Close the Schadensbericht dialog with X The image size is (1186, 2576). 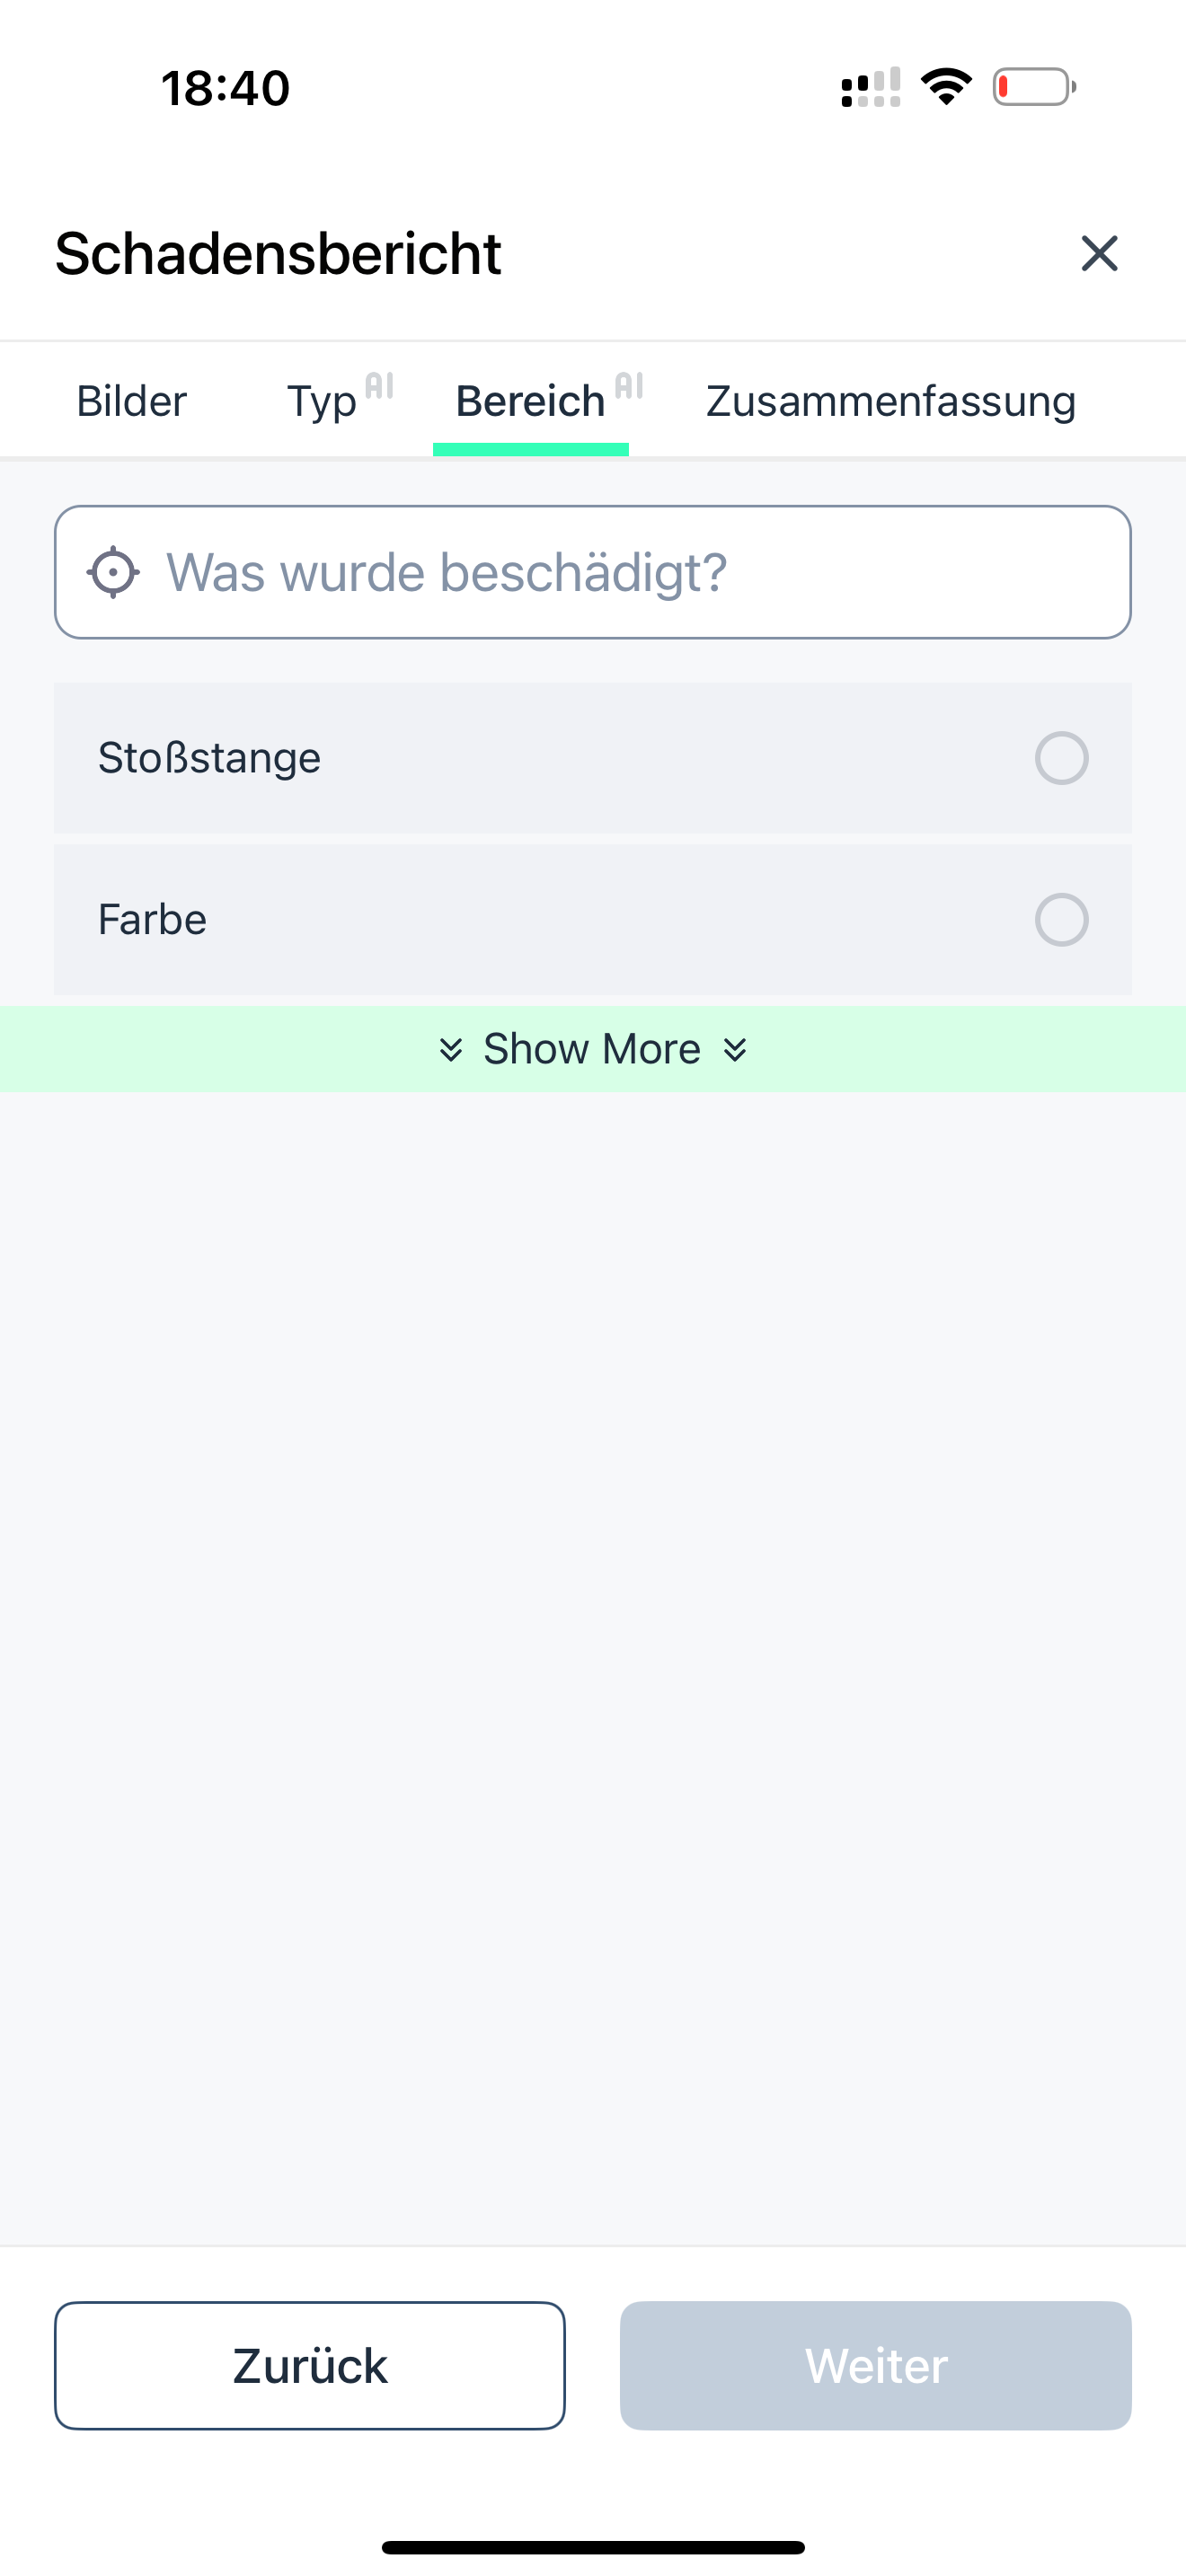point(1099,253)
